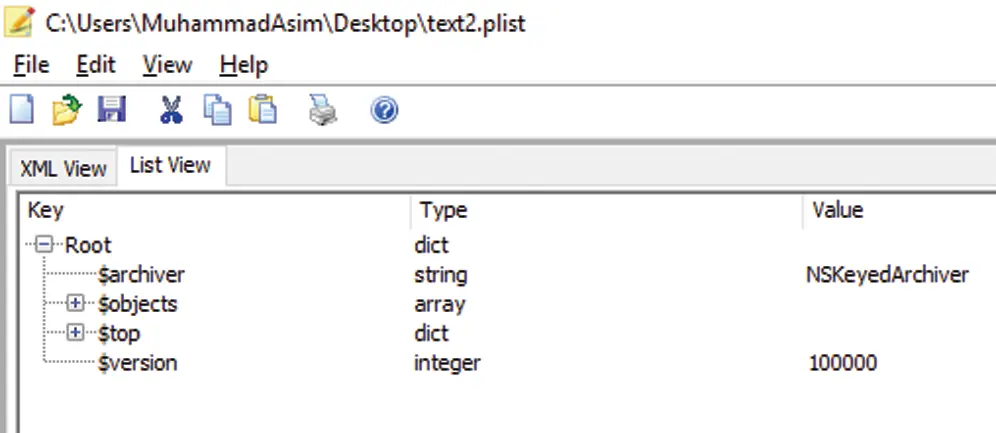Select the $version tree item
The width and height of the screenshot is (996, 433).
(x=137, y=363)
